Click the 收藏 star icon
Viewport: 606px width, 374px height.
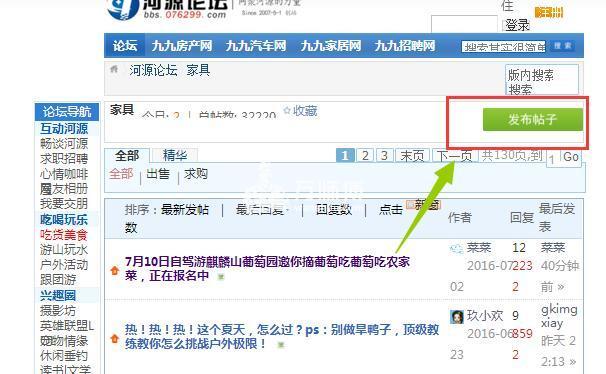(287, 110)
